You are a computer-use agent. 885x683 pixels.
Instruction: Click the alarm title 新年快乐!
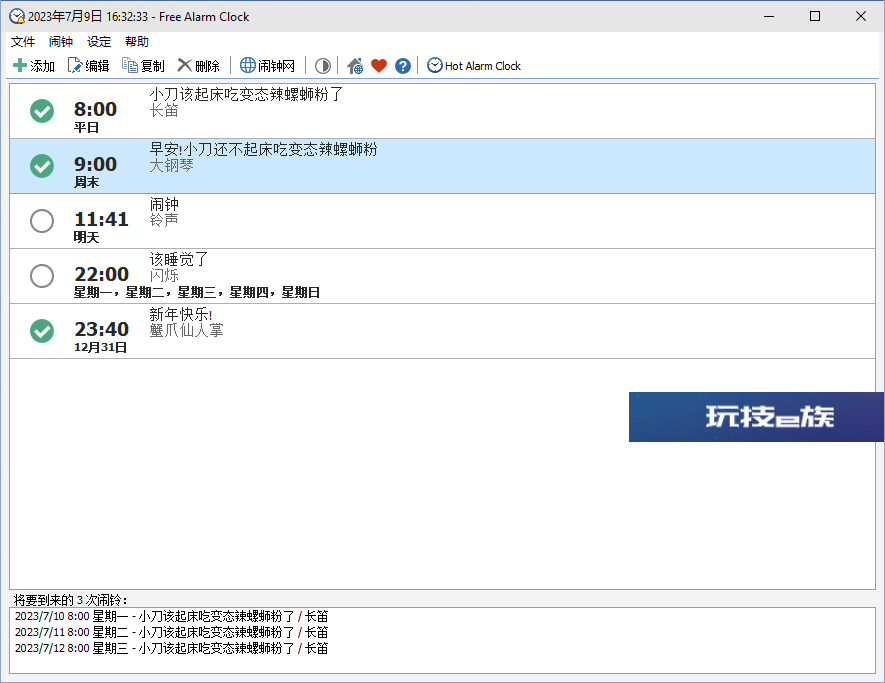(x=181, y=314)
